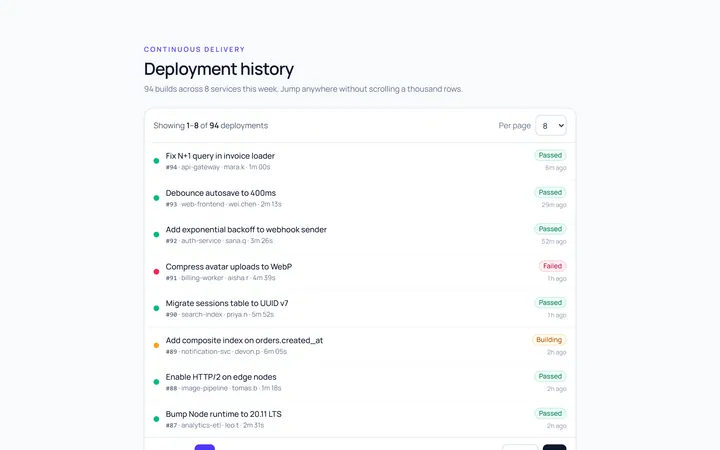This screenshot has height=450, width=720.
Task: Open 'Compress avatar uploads to WebP' deployment
Action: tap(229, 267)
